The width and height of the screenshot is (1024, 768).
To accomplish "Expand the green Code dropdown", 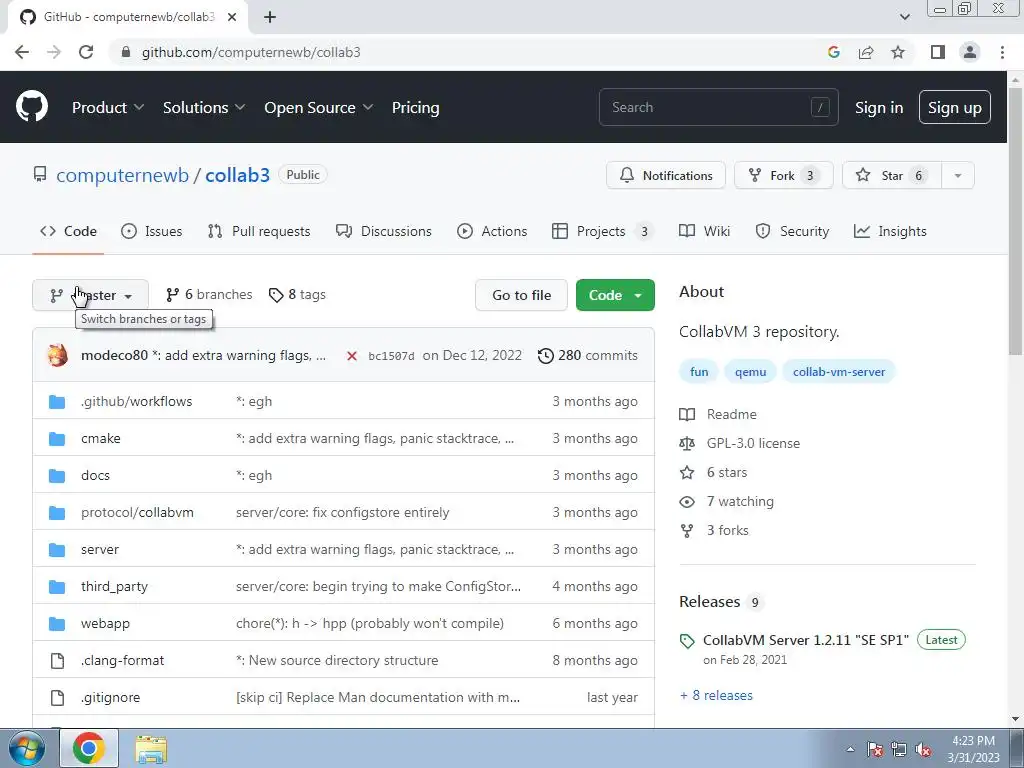I will coord(615,295).
